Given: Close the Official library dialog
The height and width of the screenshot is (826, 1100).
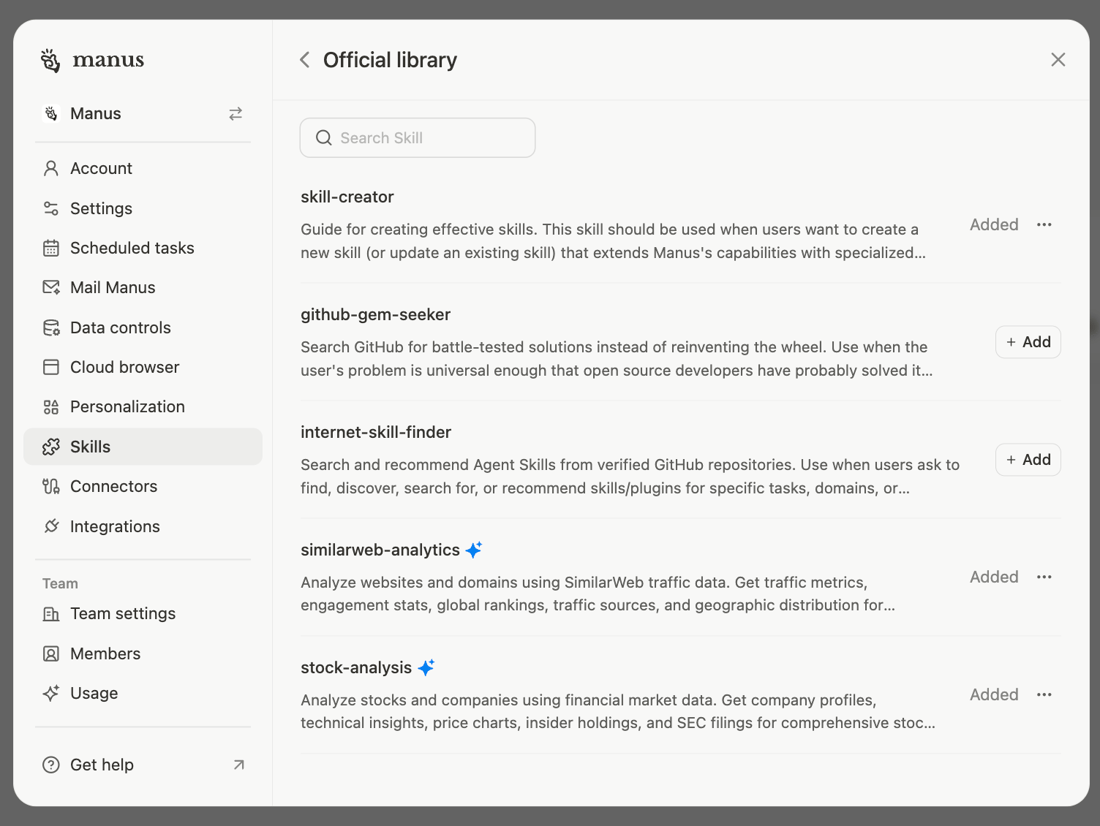Looking at the screenshot, I should [1058, 60].
